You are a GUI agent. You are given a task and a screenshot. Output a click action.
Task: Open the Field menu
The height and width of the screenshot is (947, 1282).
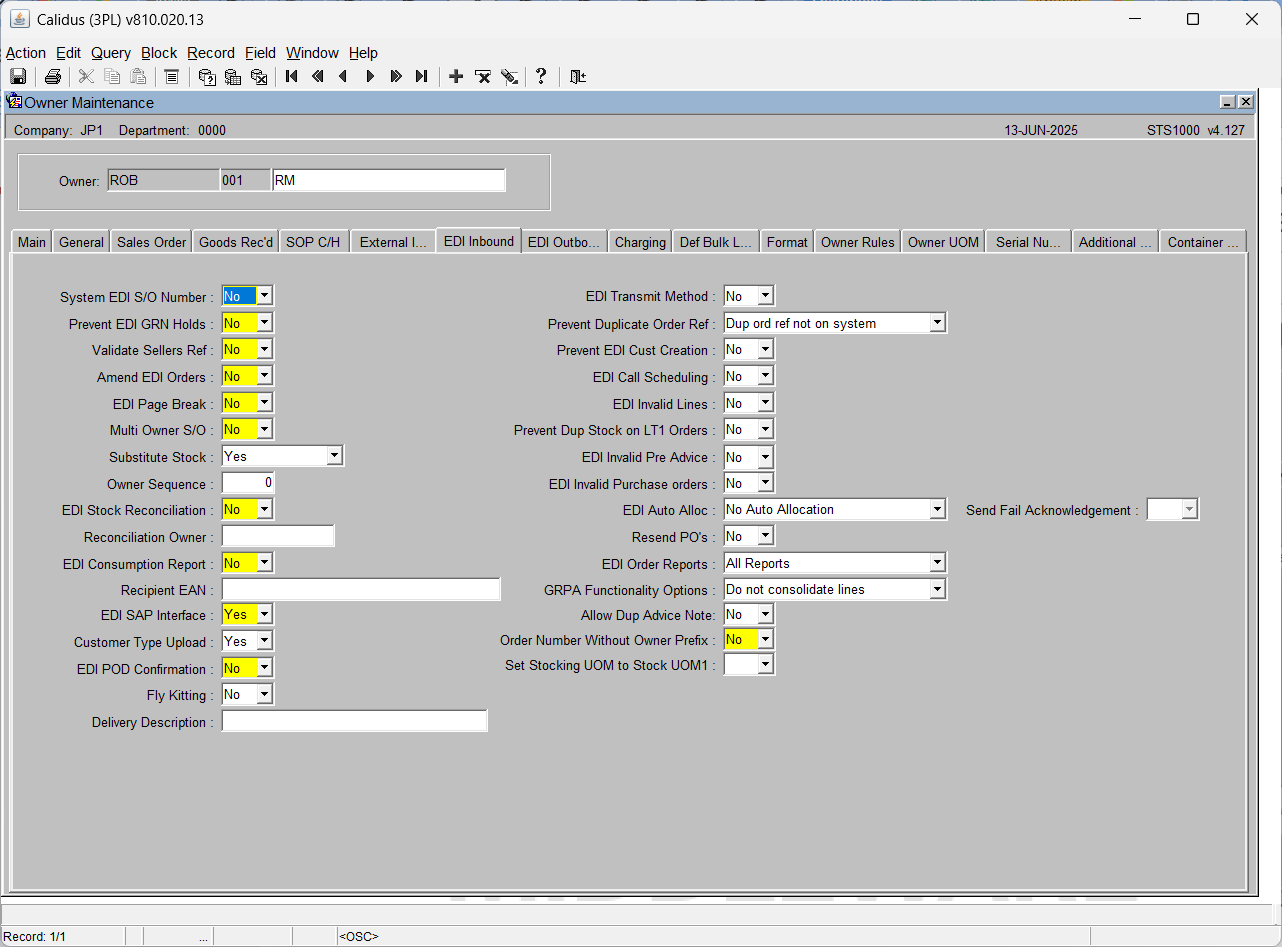tap(261, 53)
